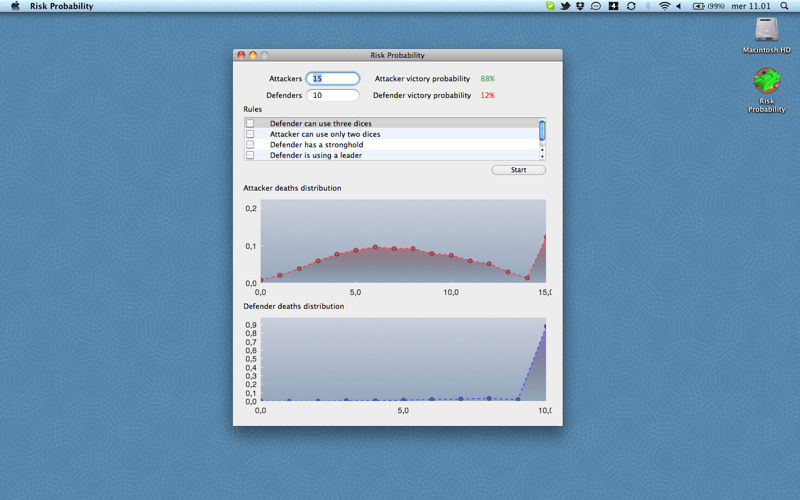This screenshot has height=500, width=800.
Task: Enable 'Defender is using a leader' rule
Action: [250, 155]
